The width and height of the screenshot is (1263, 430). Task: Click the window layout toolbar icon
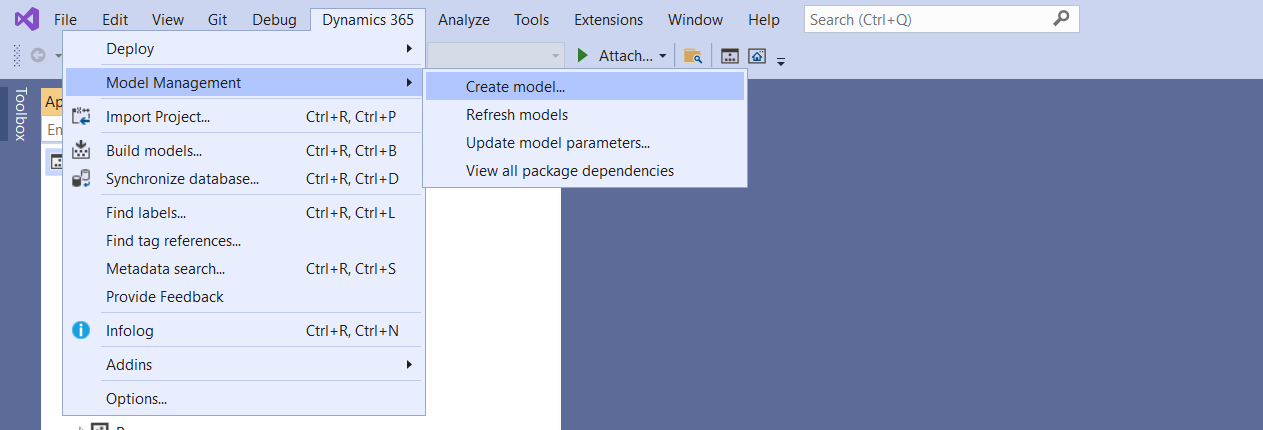click(x=731, y=56)
